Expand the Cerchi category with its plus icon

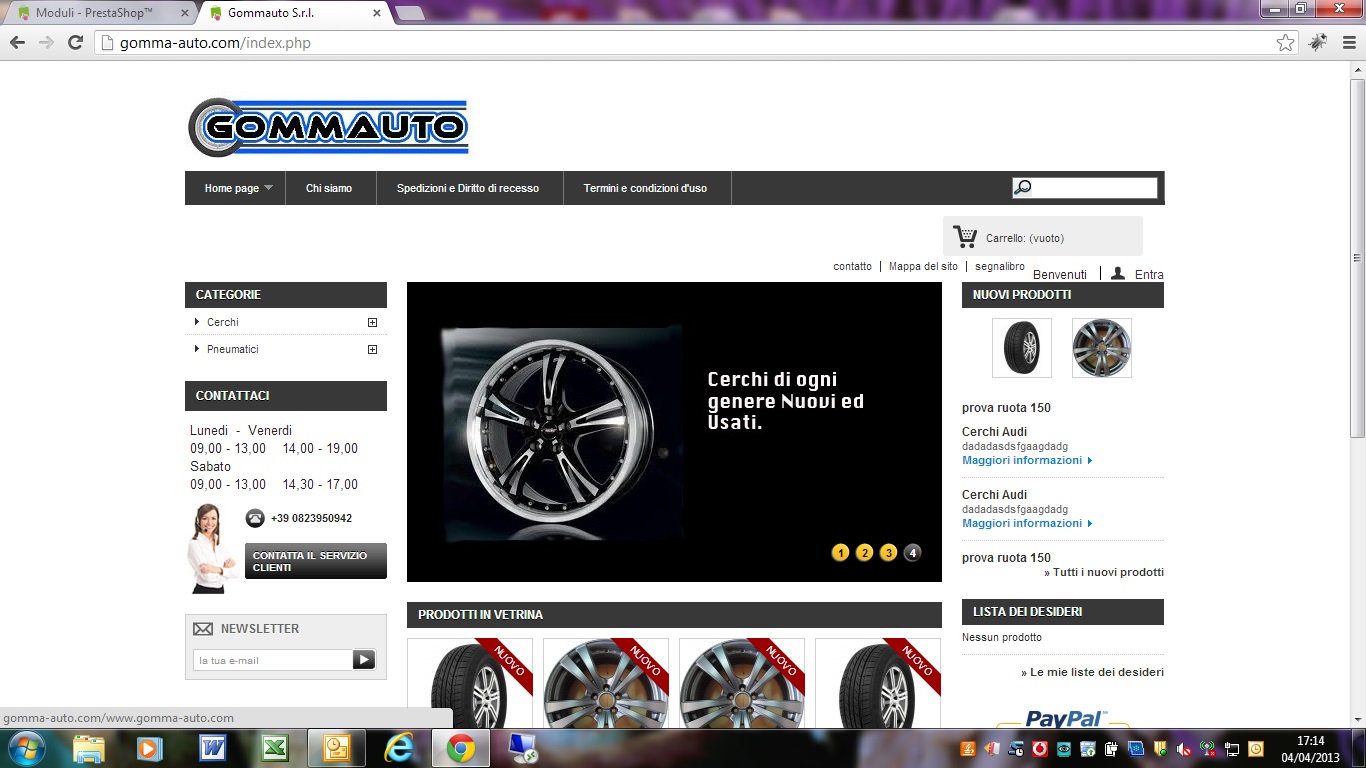[372, 322]
